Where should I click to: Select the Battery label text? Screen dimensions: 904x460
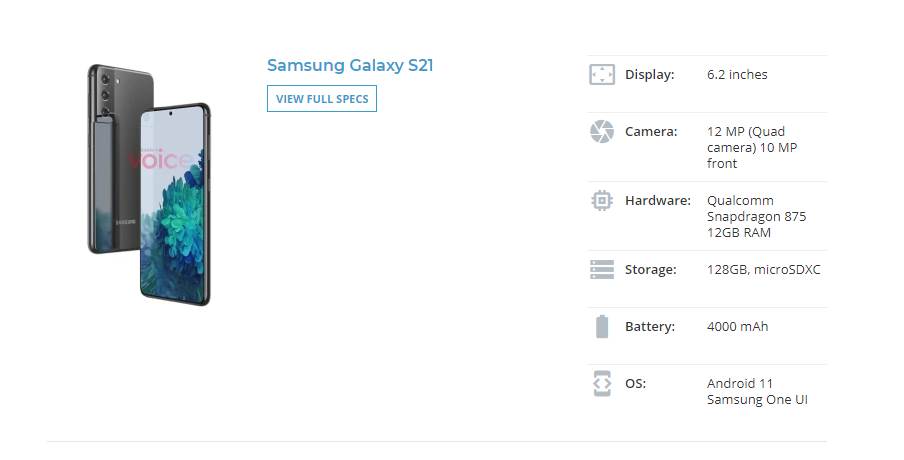pos(650,327)
